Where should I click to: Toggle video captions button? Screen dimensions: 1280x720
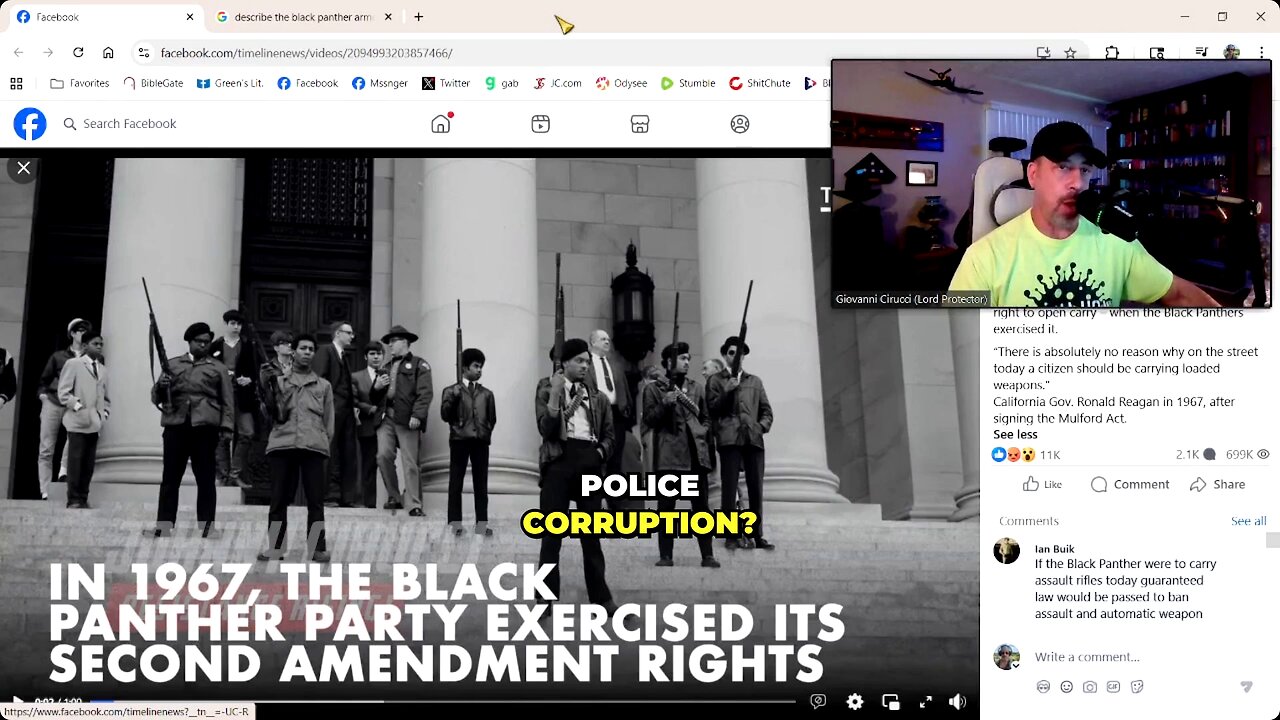pyautogui.click(x=818, y=702)
